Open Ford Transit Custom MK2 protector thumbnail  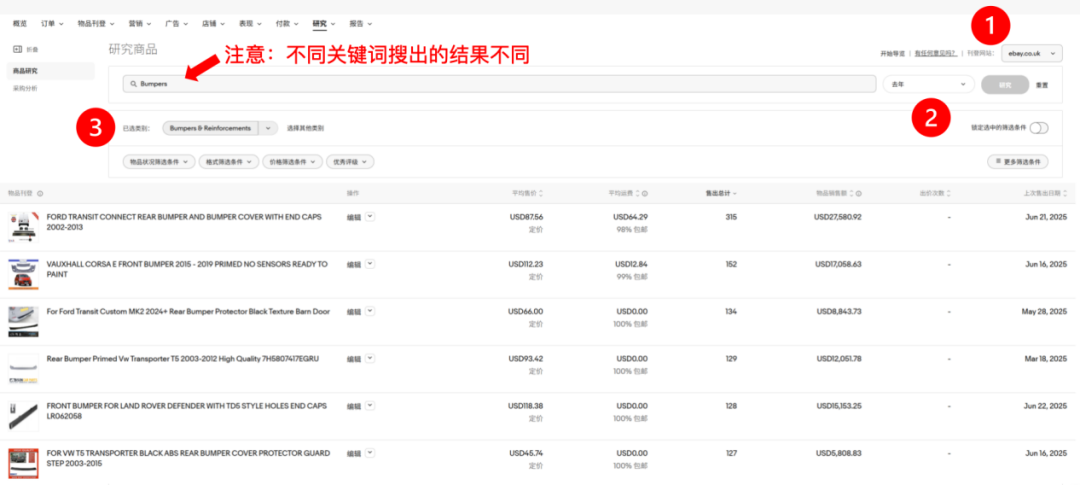pos(23,322)
